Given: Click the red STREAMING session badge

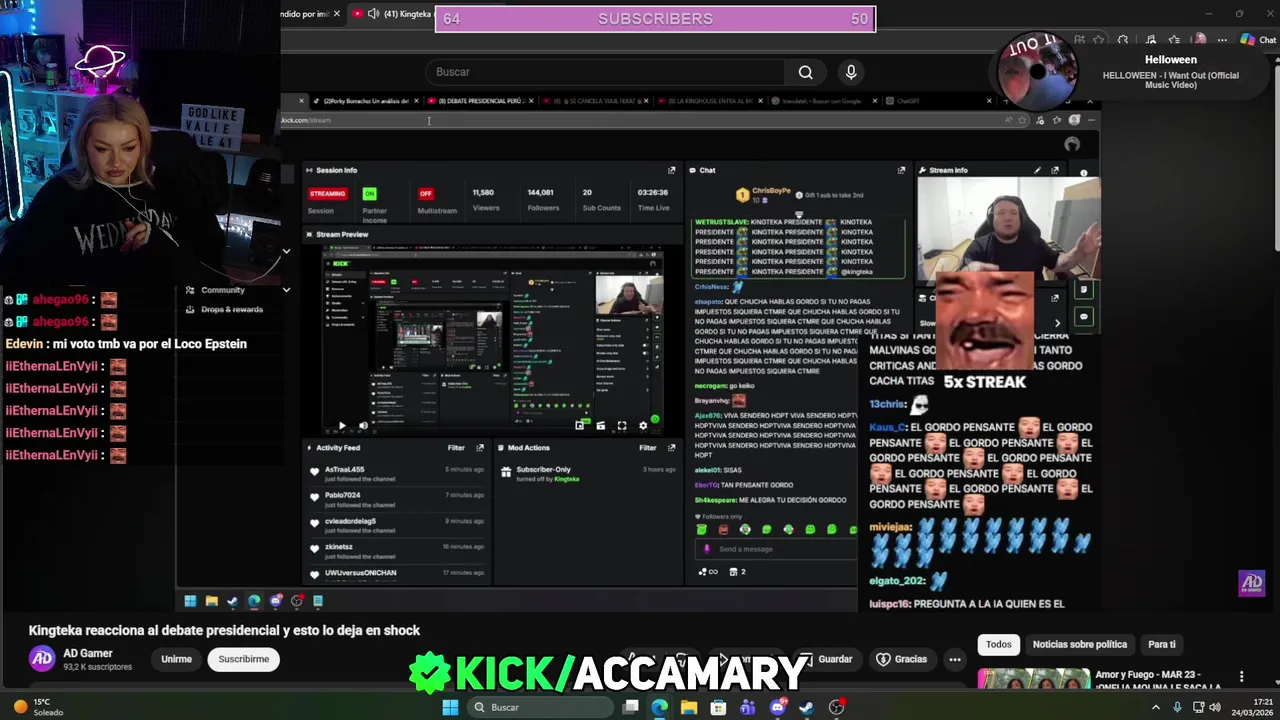Looking at the screenshot, I should click(x=327, y=193).
